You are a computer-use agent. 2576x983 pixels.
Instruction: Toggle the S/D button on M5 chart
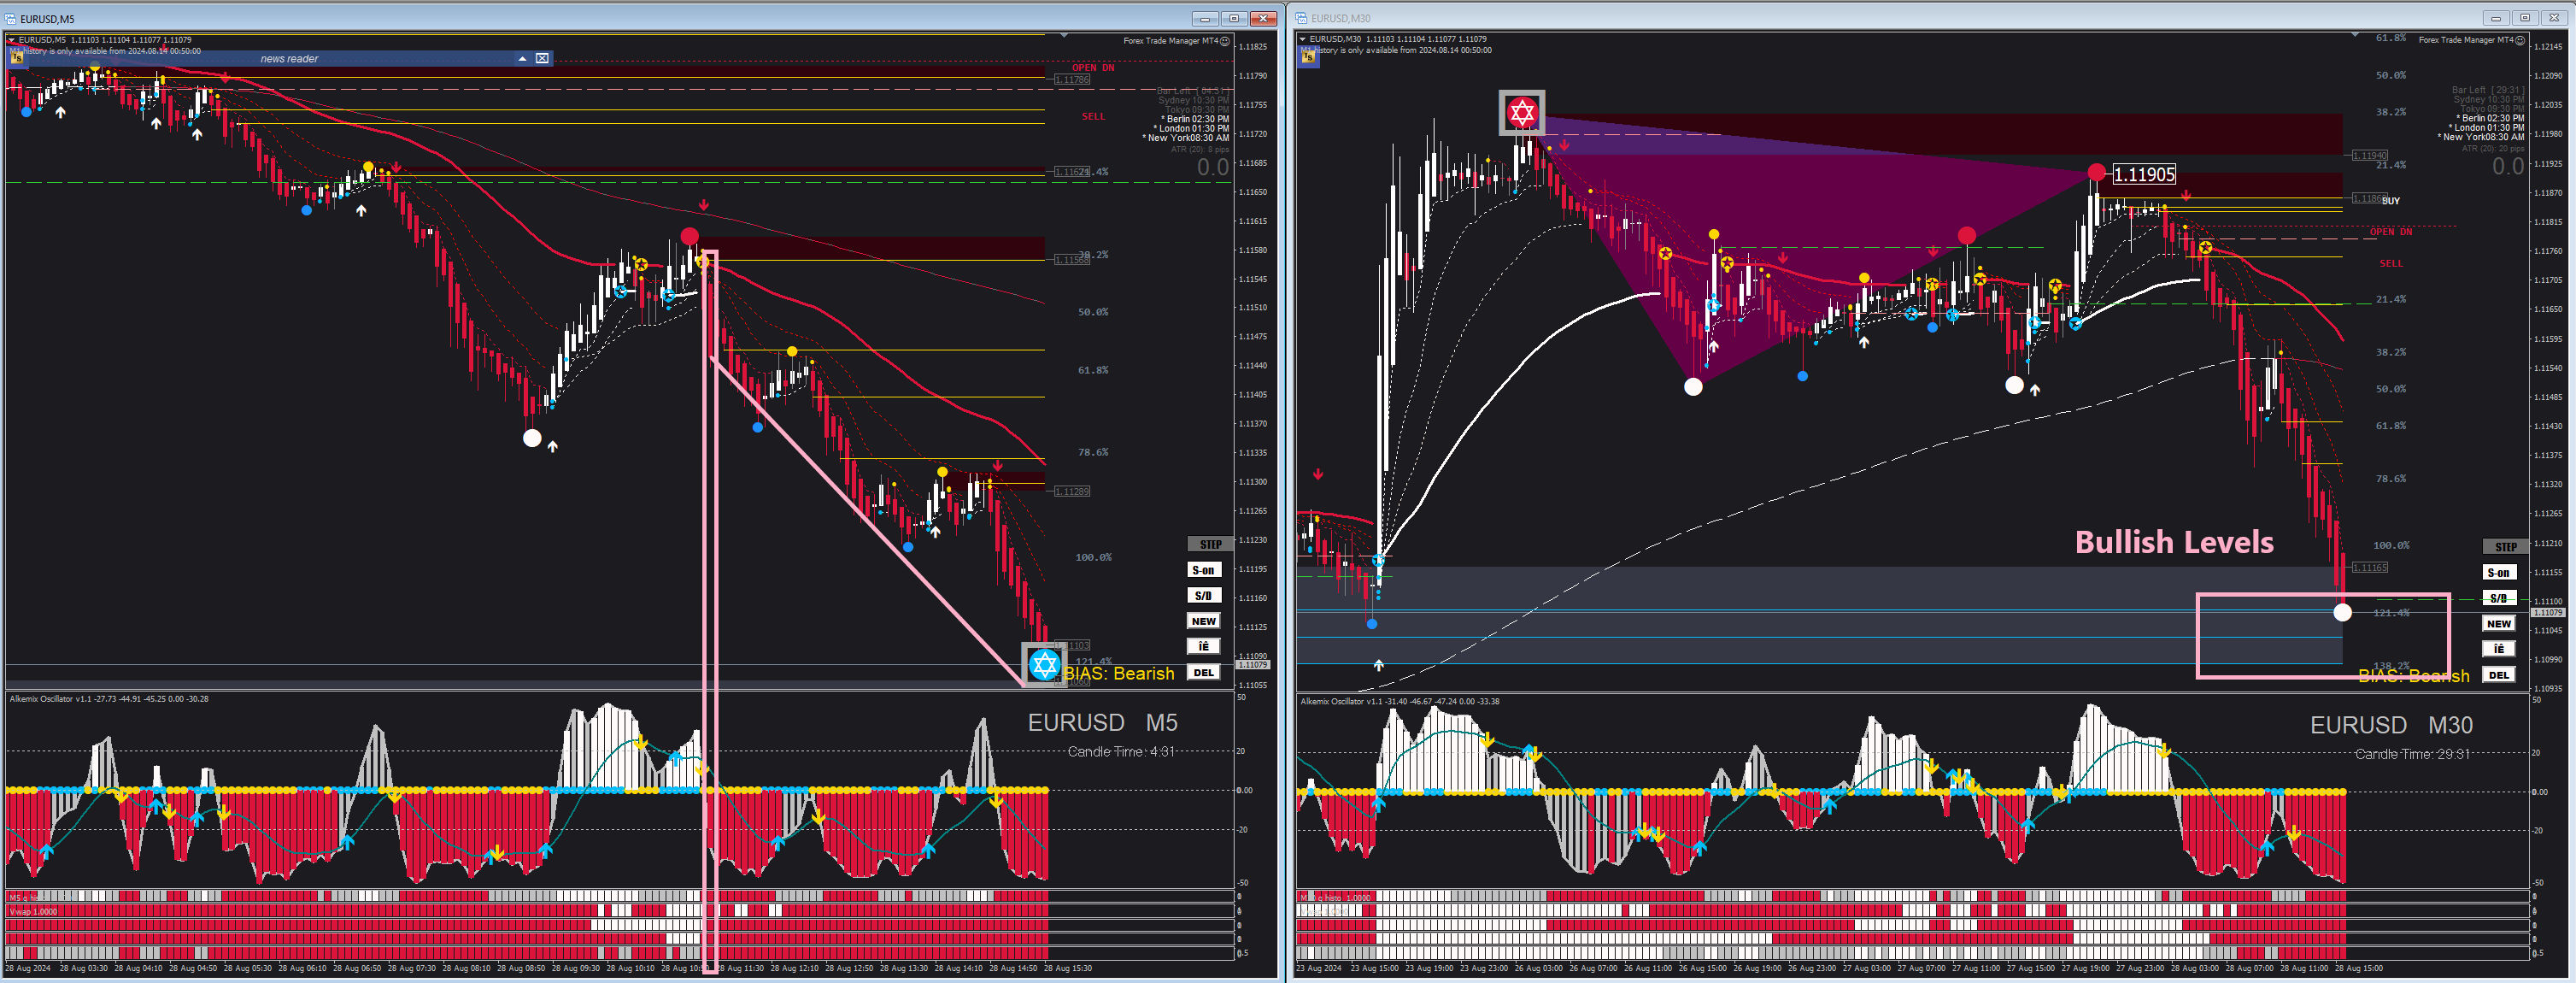(x=1204, y=596)
